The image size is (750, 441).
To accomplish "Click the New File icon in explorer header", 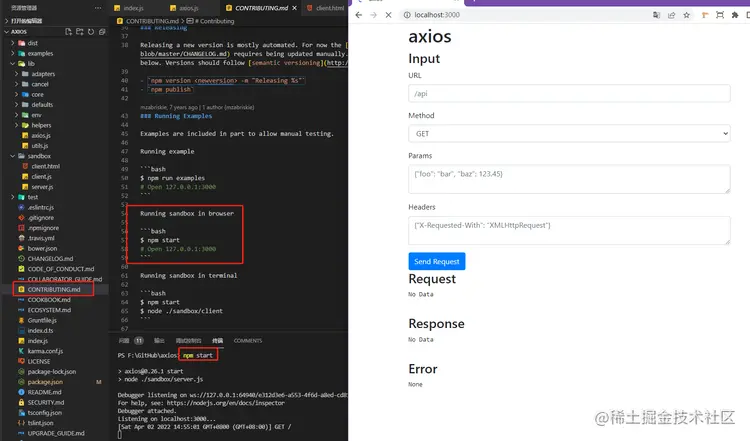I will pyautogui.click(x=68, y=32).
